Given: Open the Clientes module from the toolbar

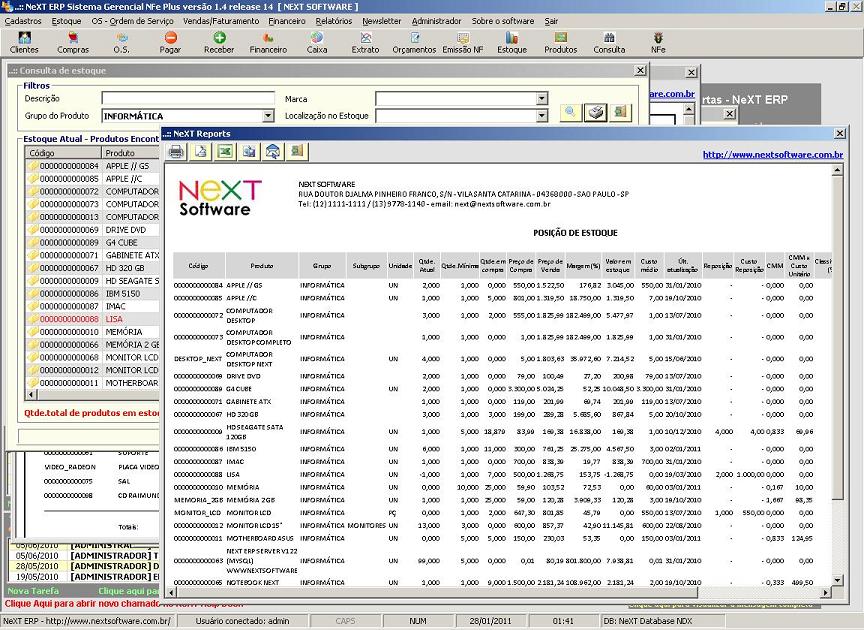Looking at the screenshot, I should coord(23,43).
